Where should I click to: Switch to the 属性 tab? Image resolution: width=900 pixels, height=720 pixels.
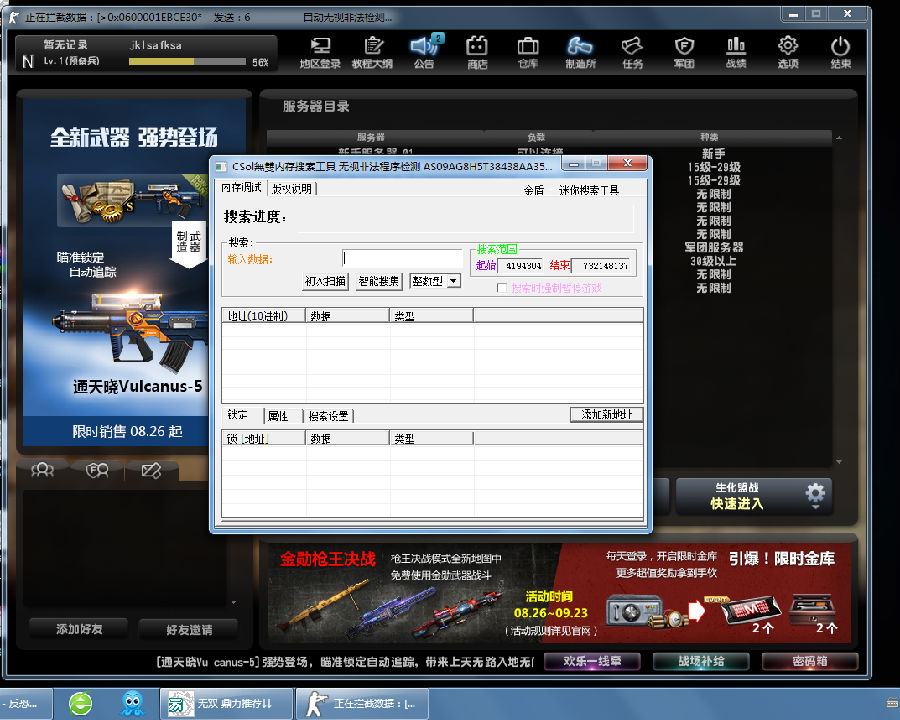tap(278, 416)
